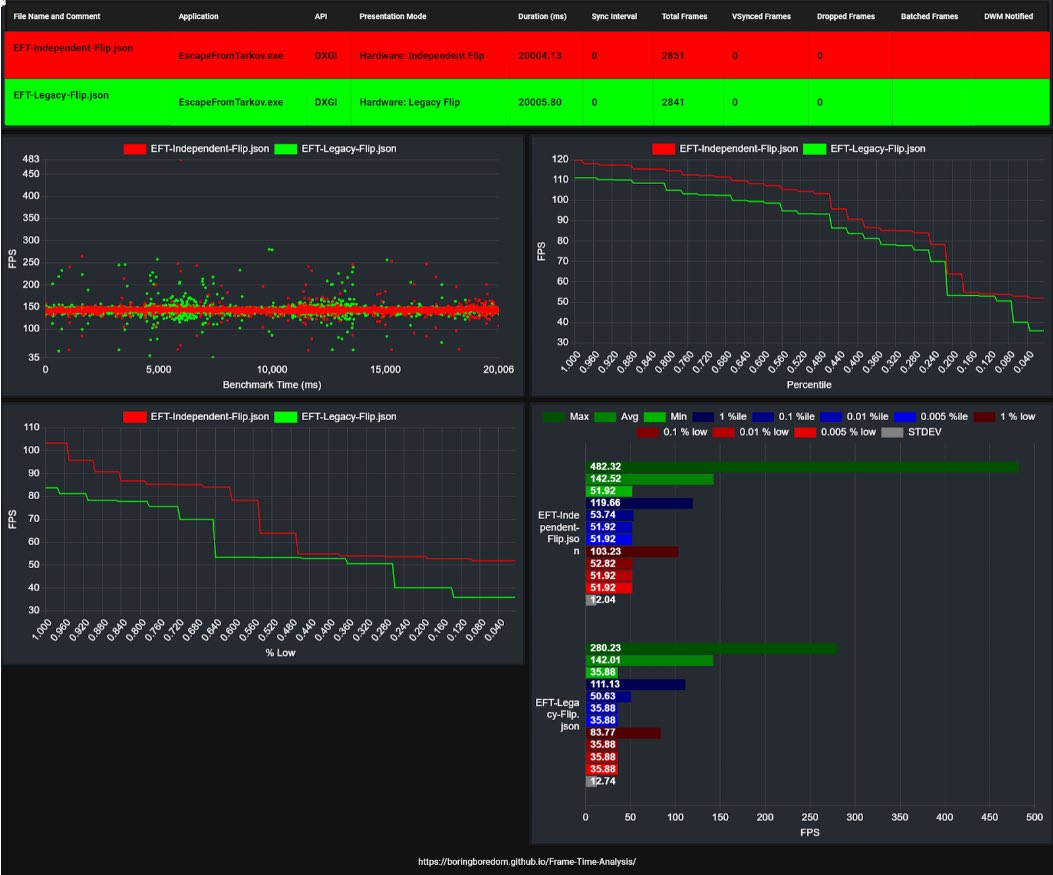
Task: Toggle red EFT-Independent-Flip swatch in % Low chart
Action: [134, 417]
